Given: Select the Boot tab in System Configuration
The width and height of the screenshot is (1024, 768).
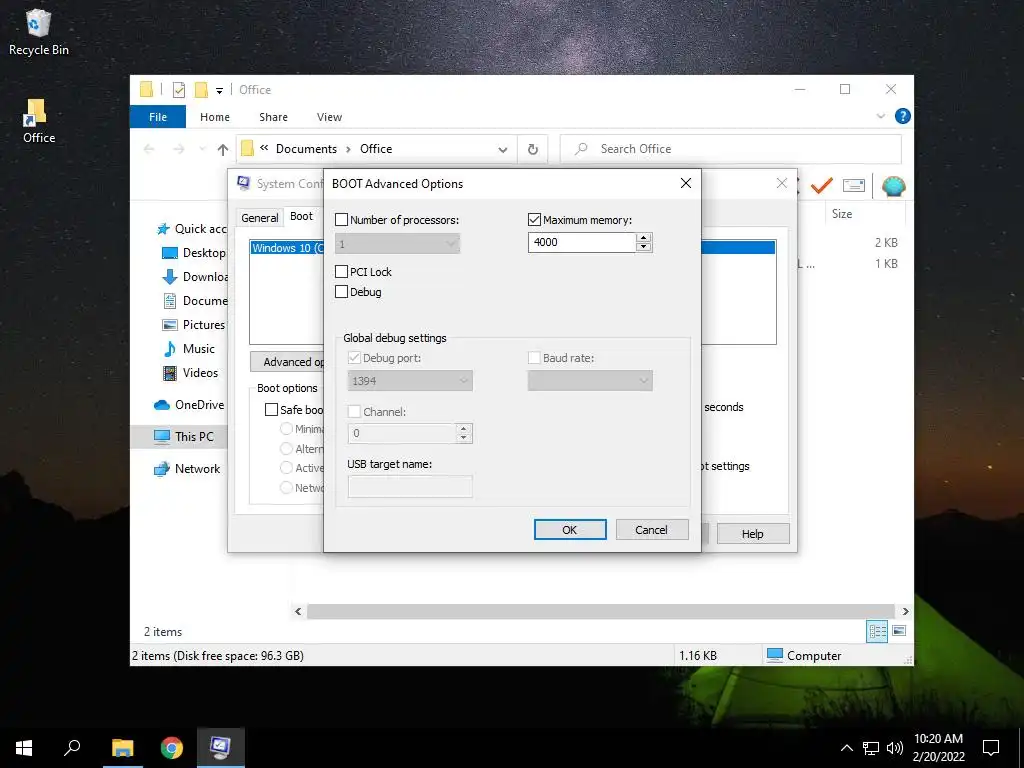Looking at the screenshot, I should pos(302,216).
